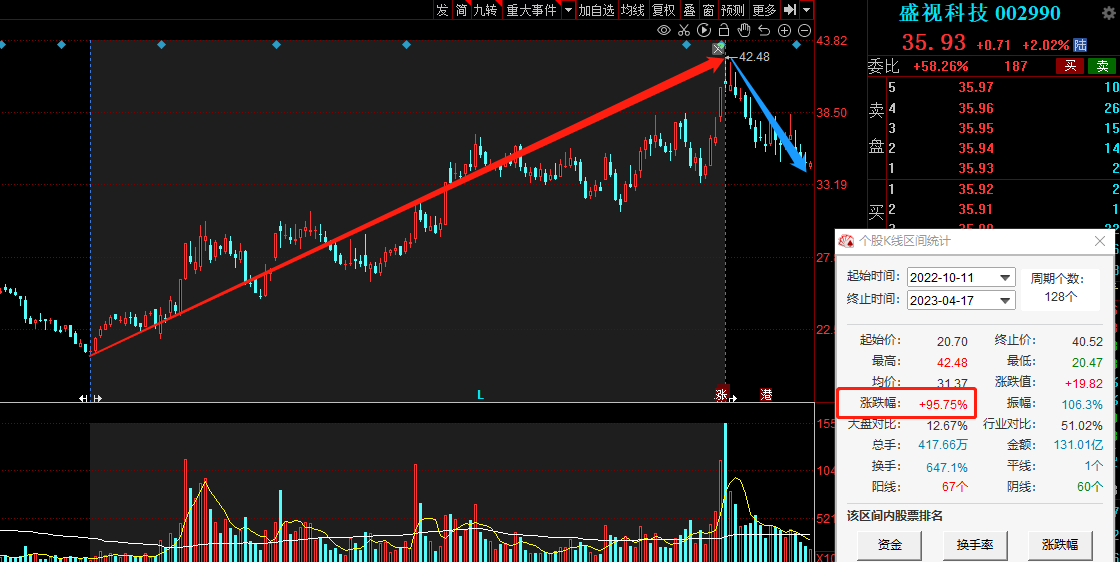Select the scissors cut tool

[x=684, y=30]
